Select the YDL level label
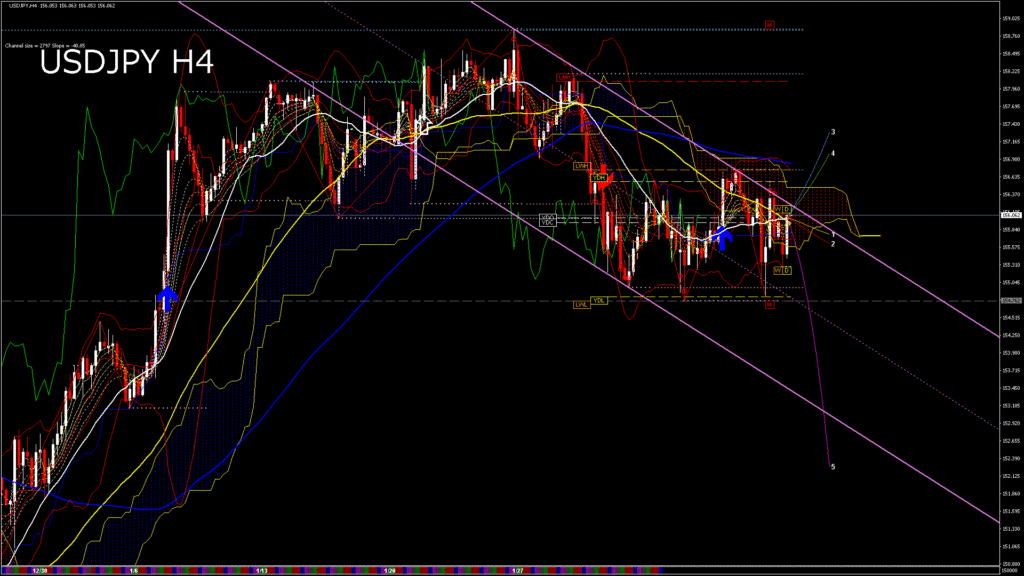This screenshot has width=1024, height=576. 598,300
